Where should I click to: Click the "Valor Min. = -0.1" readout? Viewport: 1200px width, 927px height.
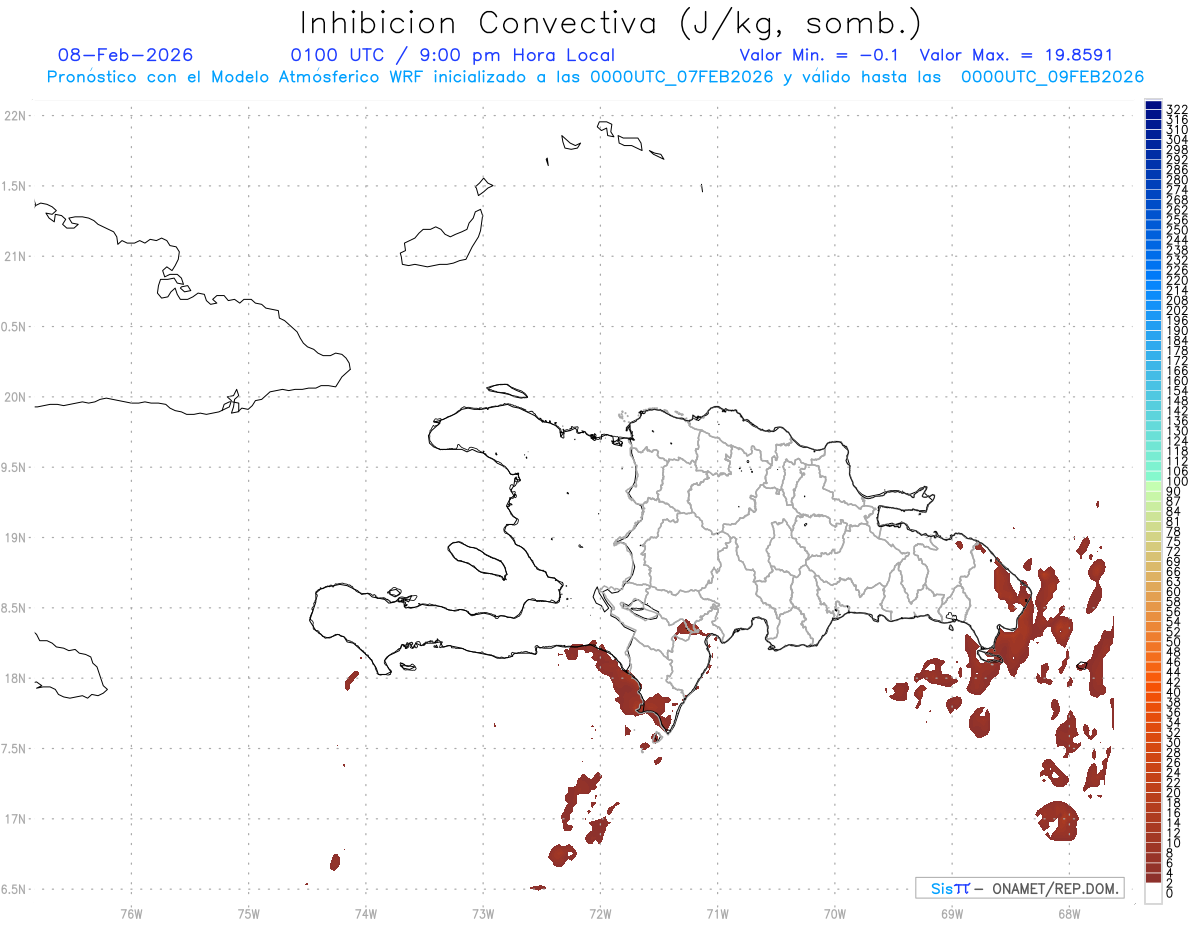point(821,55)
